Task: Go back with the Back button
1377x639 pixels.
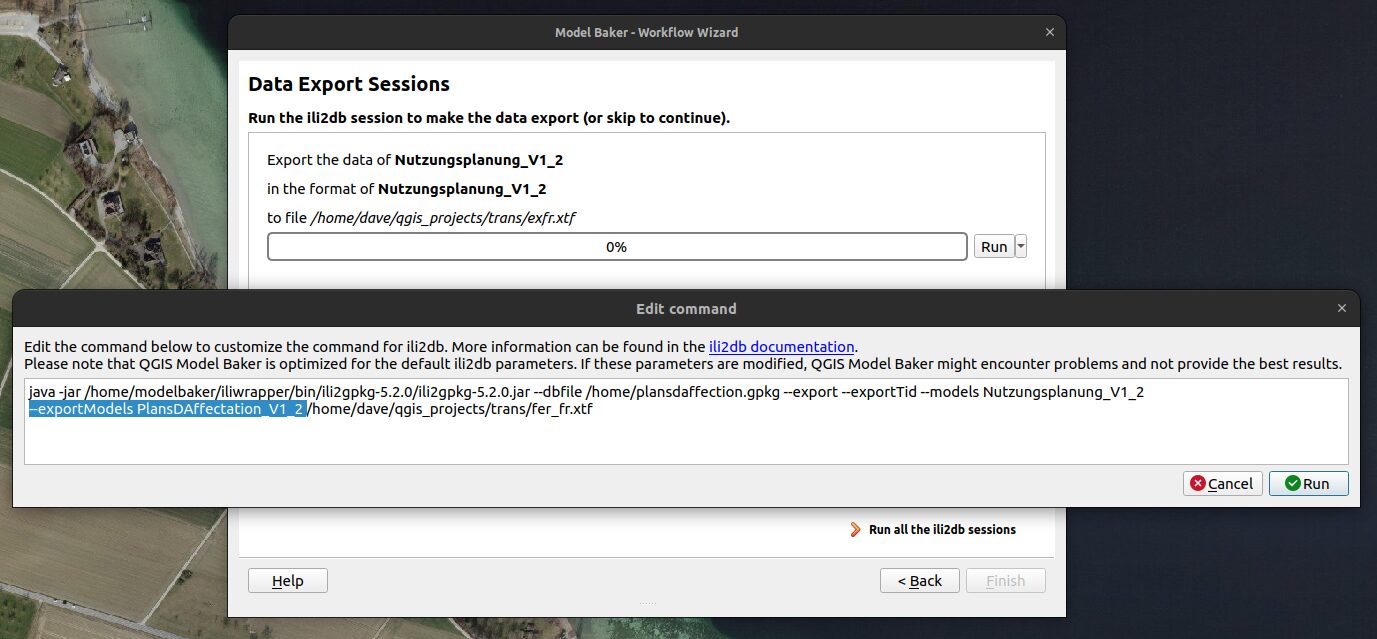Action: coord(919,581)
